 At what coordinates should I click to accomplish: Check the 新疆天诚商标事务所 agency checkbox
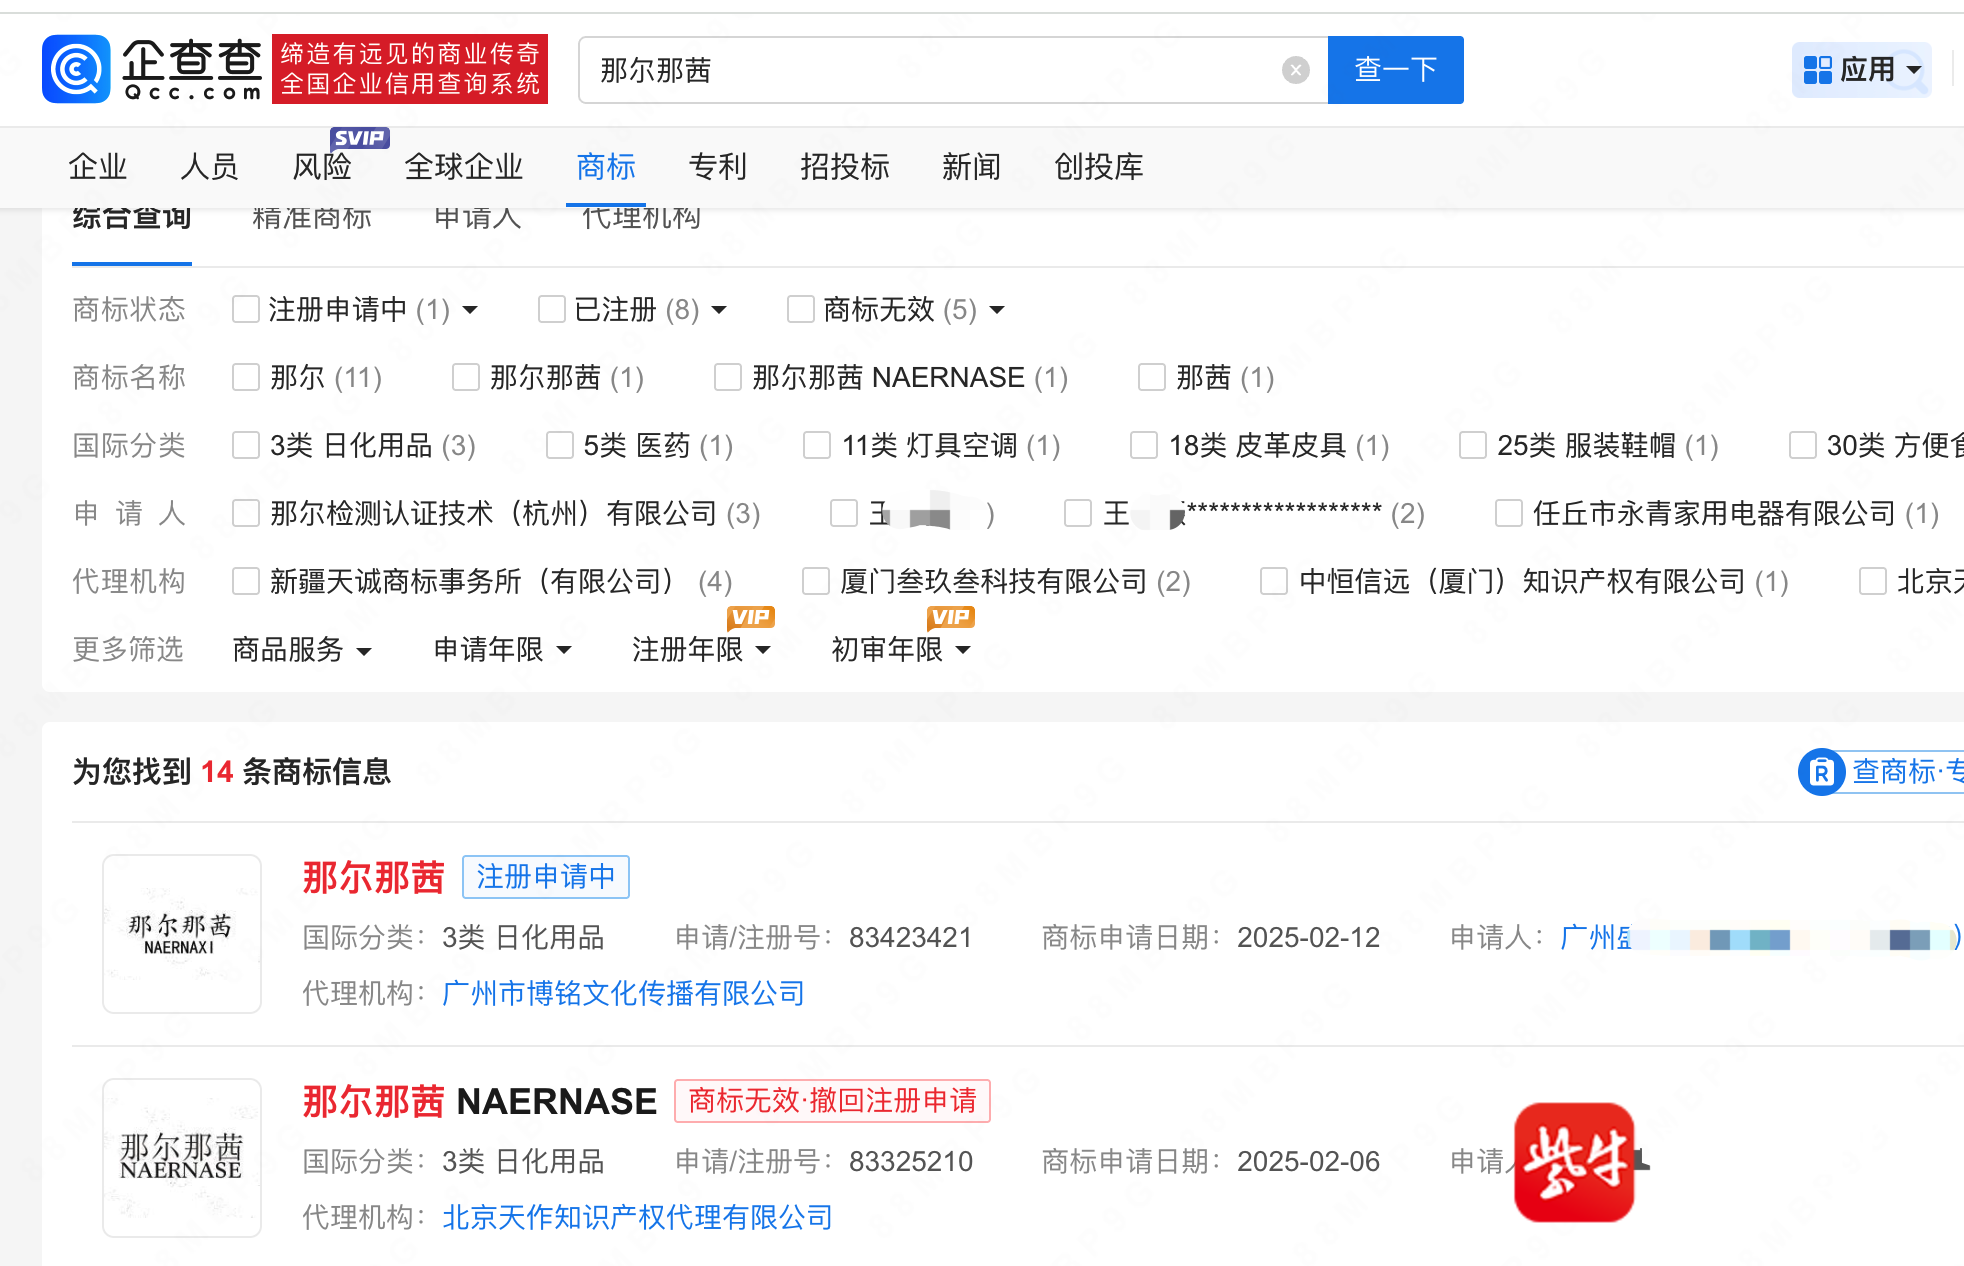tap(246, 581)
